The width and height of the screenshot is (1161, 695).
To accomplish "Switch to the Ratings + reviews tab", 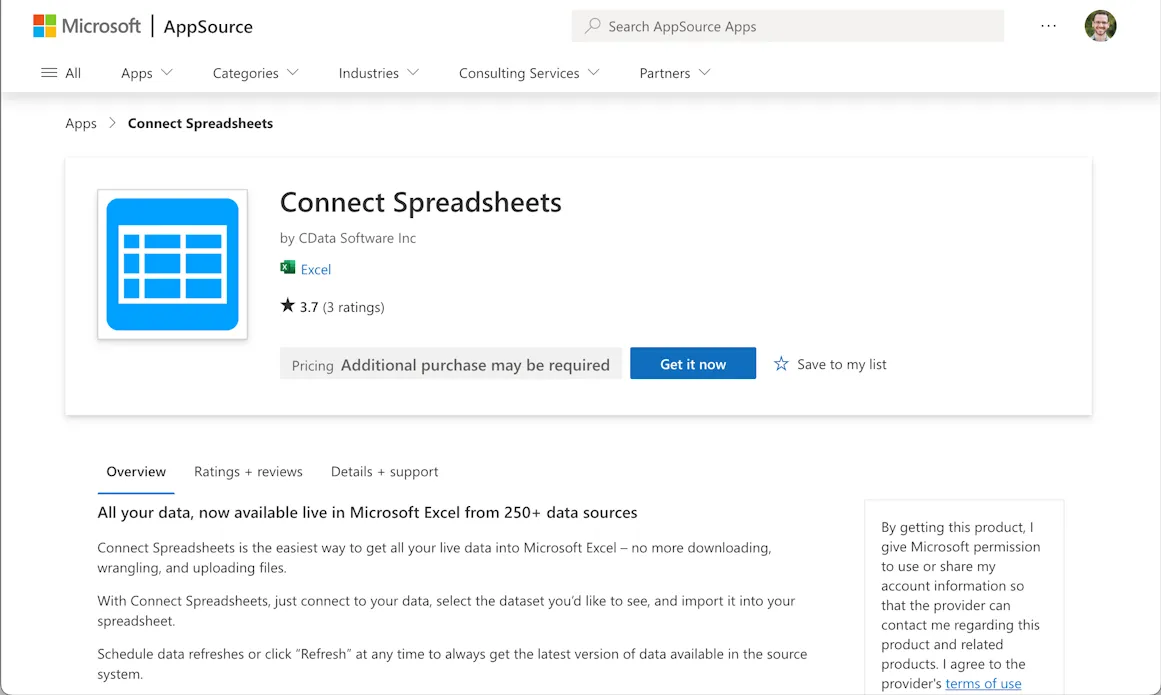I will 248,471.
